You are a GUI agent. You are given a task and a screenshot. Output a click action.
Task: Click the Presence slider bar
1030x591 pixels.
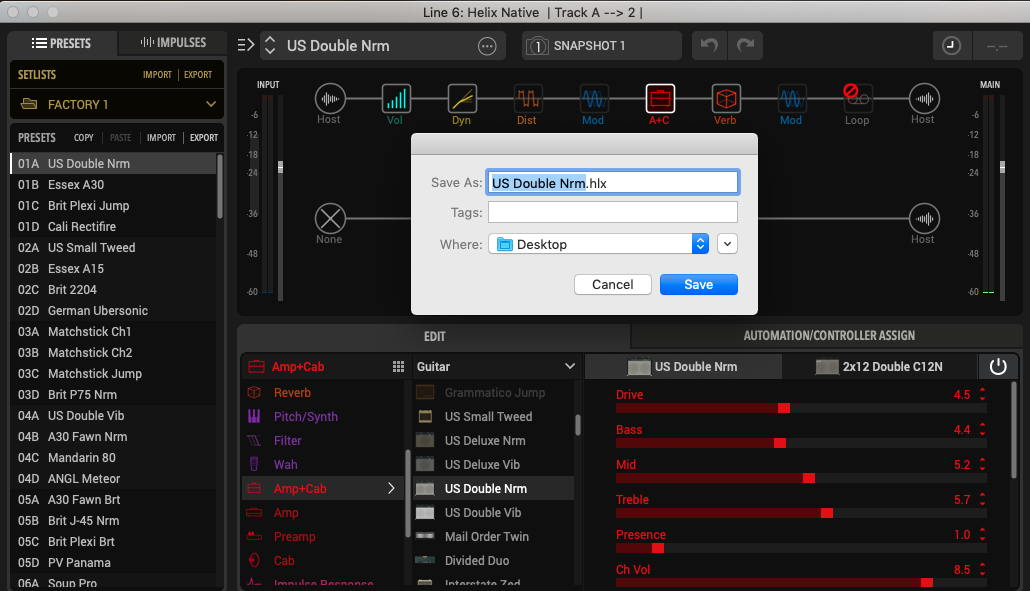point(801,548)
